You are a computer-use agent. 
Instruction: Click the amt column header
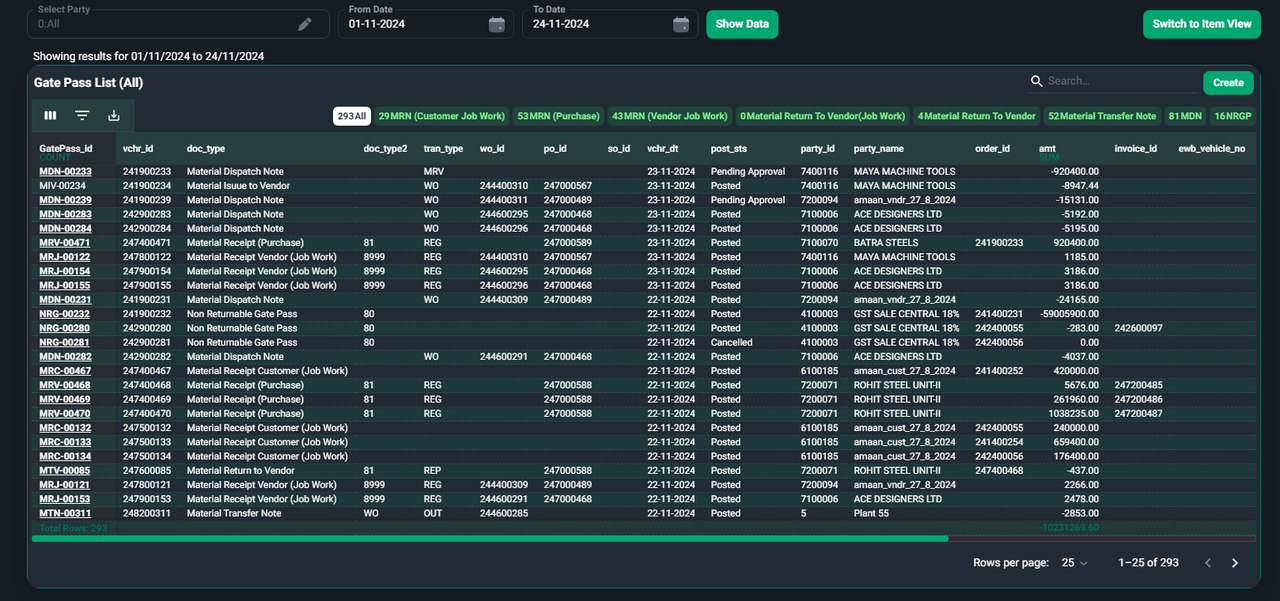[x=1048, y=148]
